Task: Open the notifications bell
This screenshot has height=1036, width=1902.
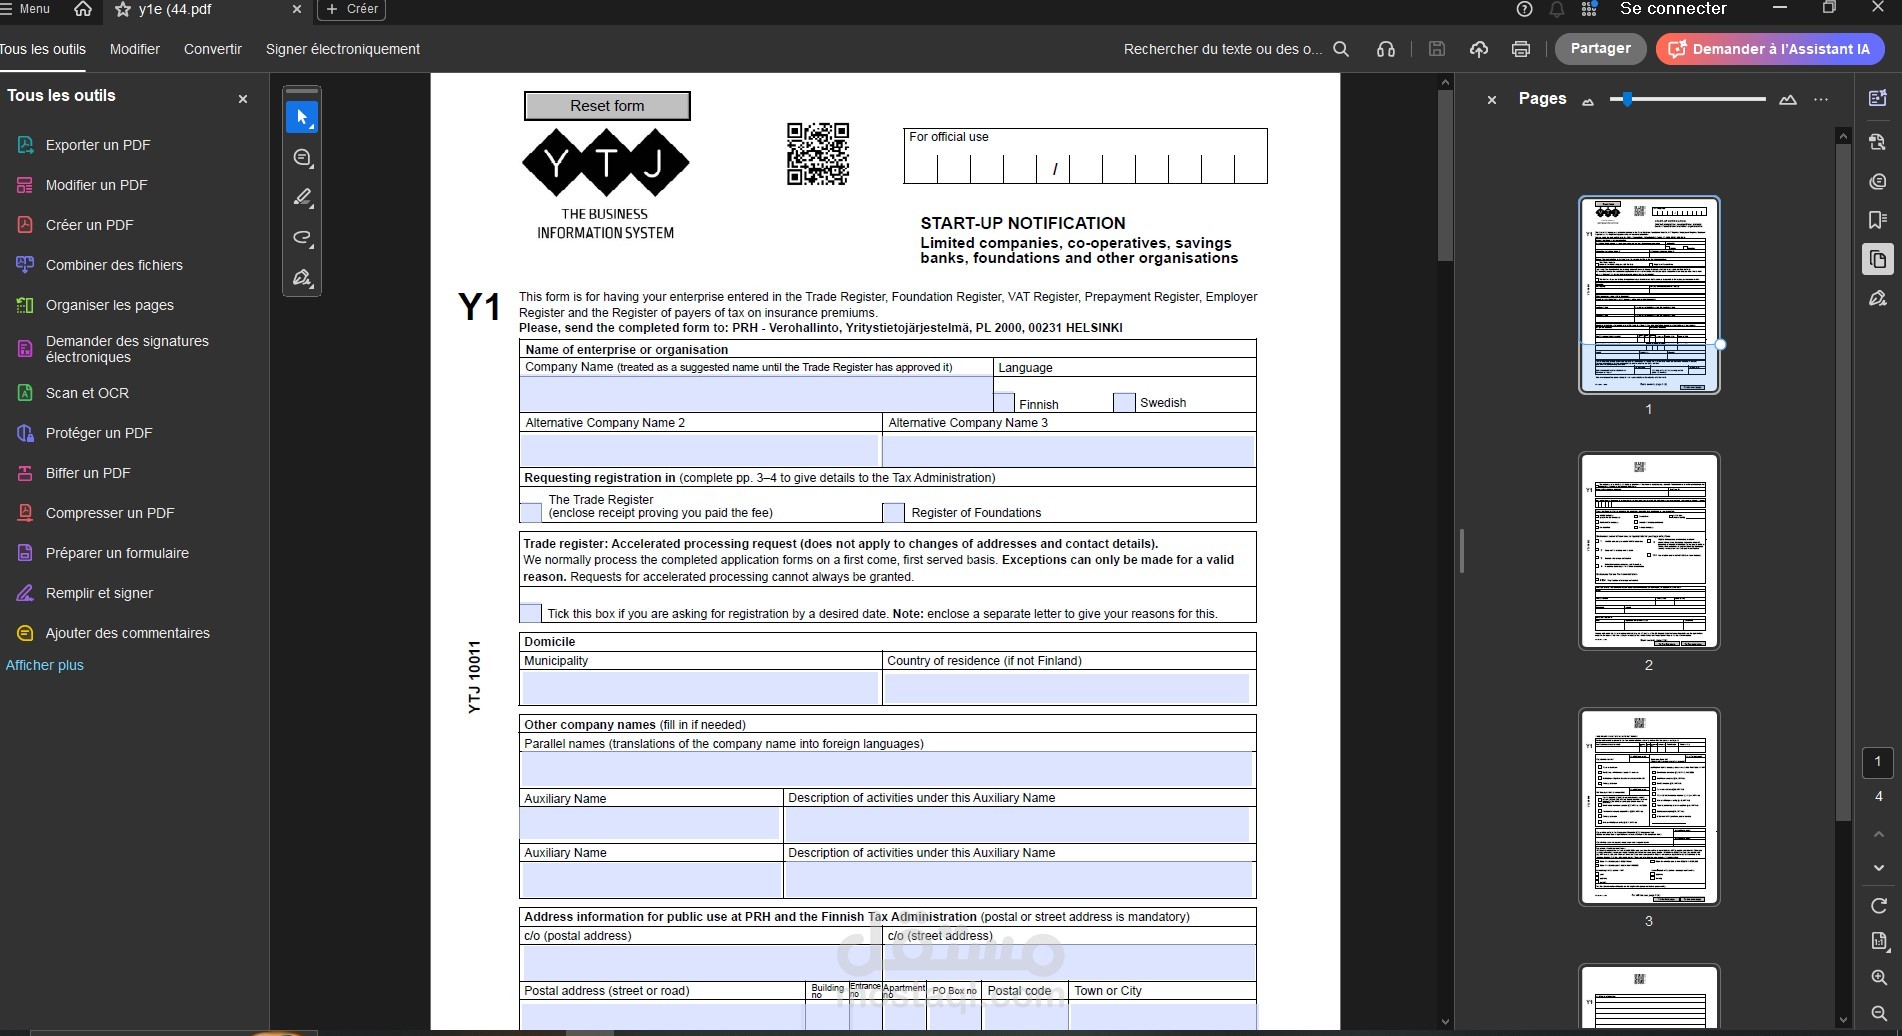Action: [x=1557, y=9]
